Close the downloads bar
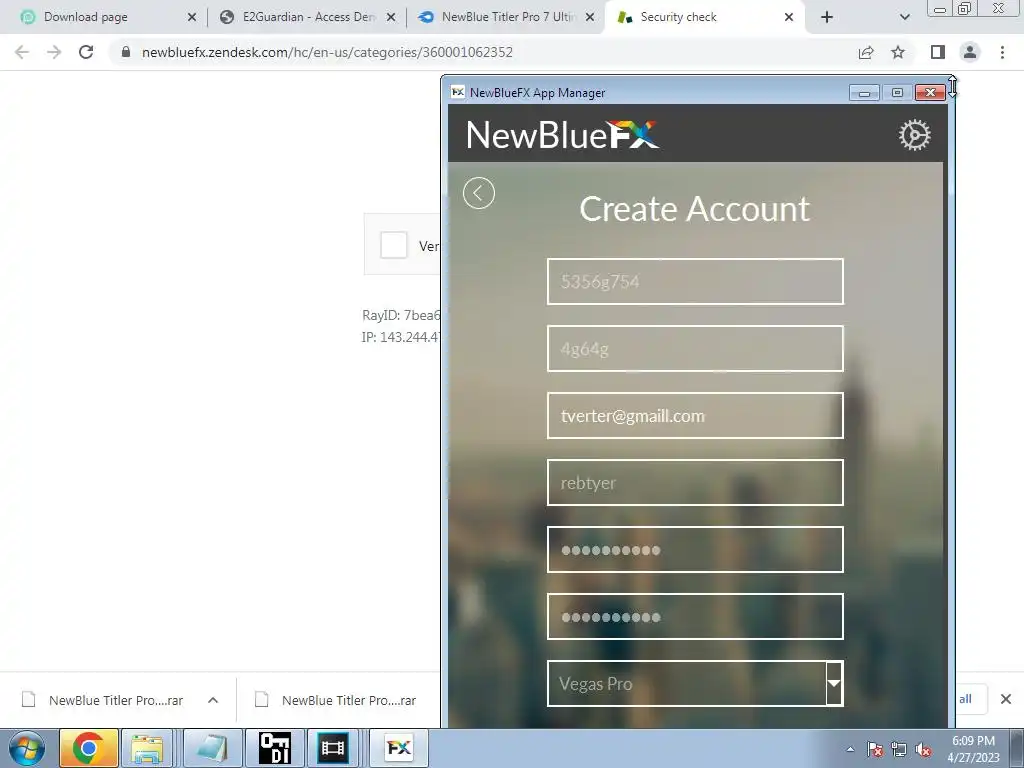Image resolution: width=1024 pixels, height=768 pixels. pos(1006,699)
